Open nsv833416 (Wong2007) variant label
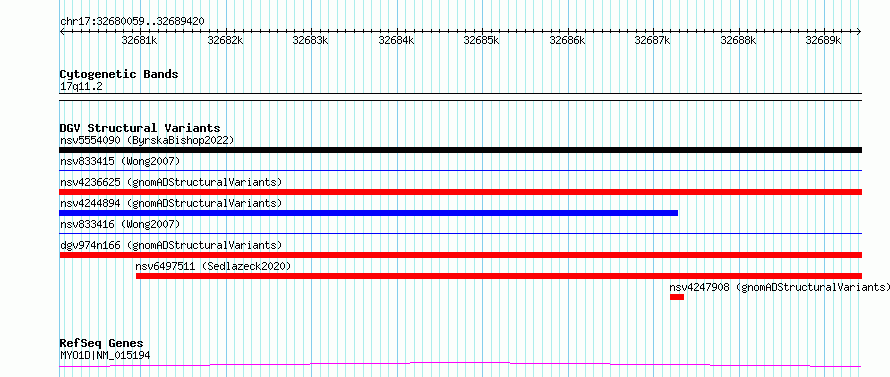This screenshot has width=890, height=377. point(120,225)
